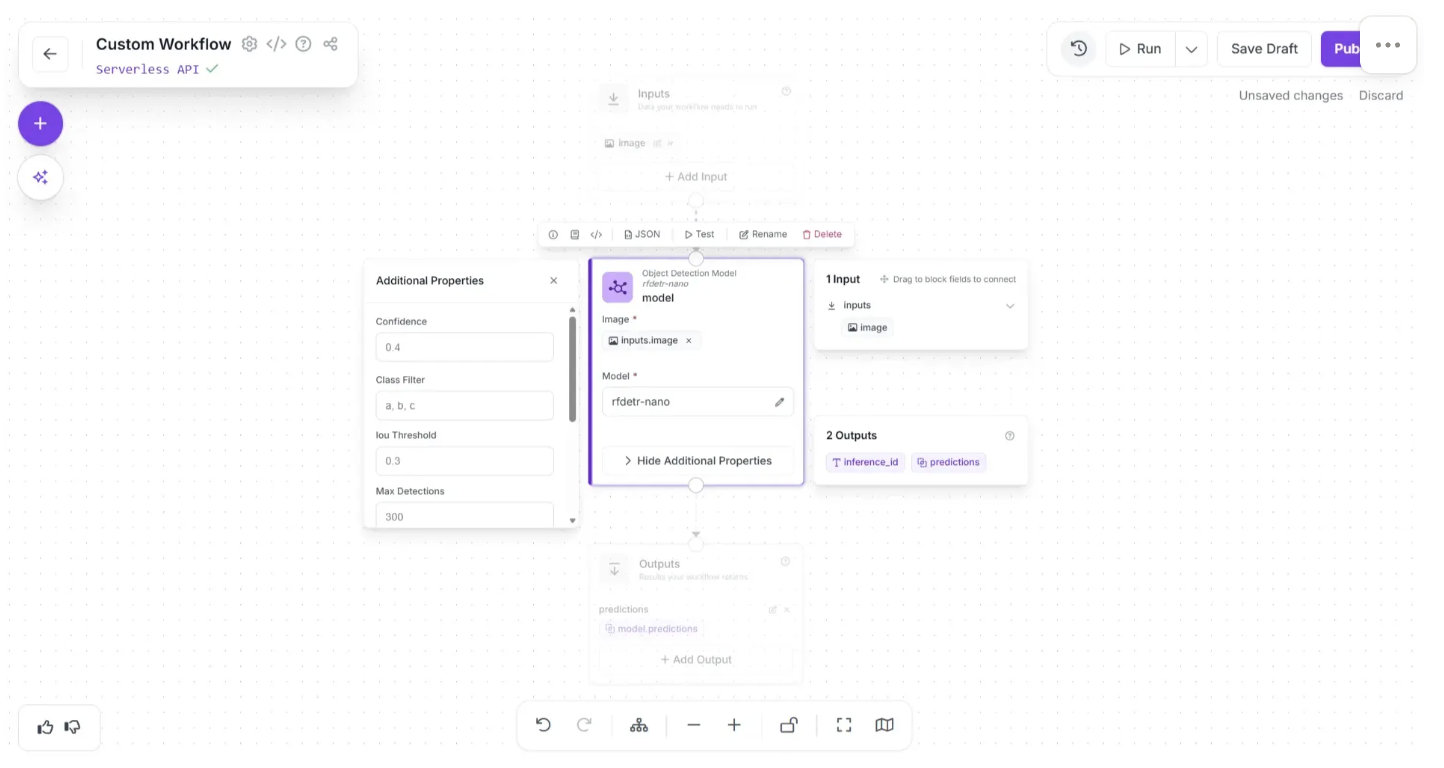Screen dimensions: 1444x768
Task: Open version history clock icon
Action: [1078, 48]
